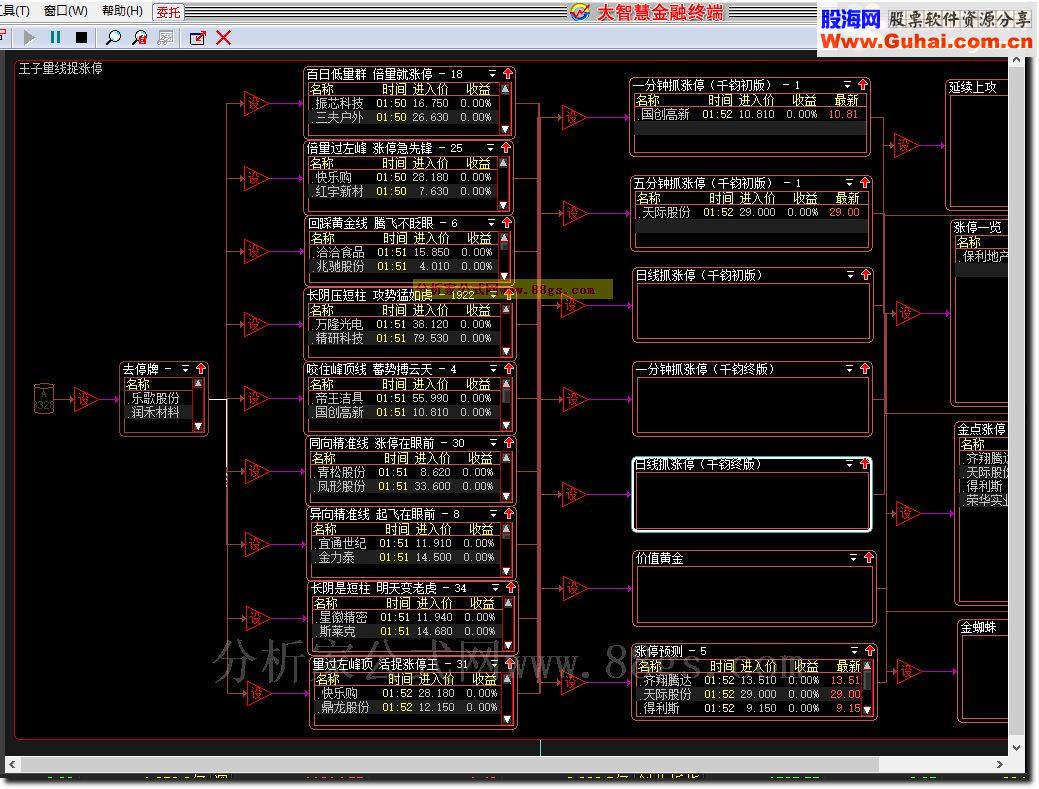The height and width of the screenshot is (789, 1039).
Task: Click the red X toolbar icon
Action: point(223,38)
